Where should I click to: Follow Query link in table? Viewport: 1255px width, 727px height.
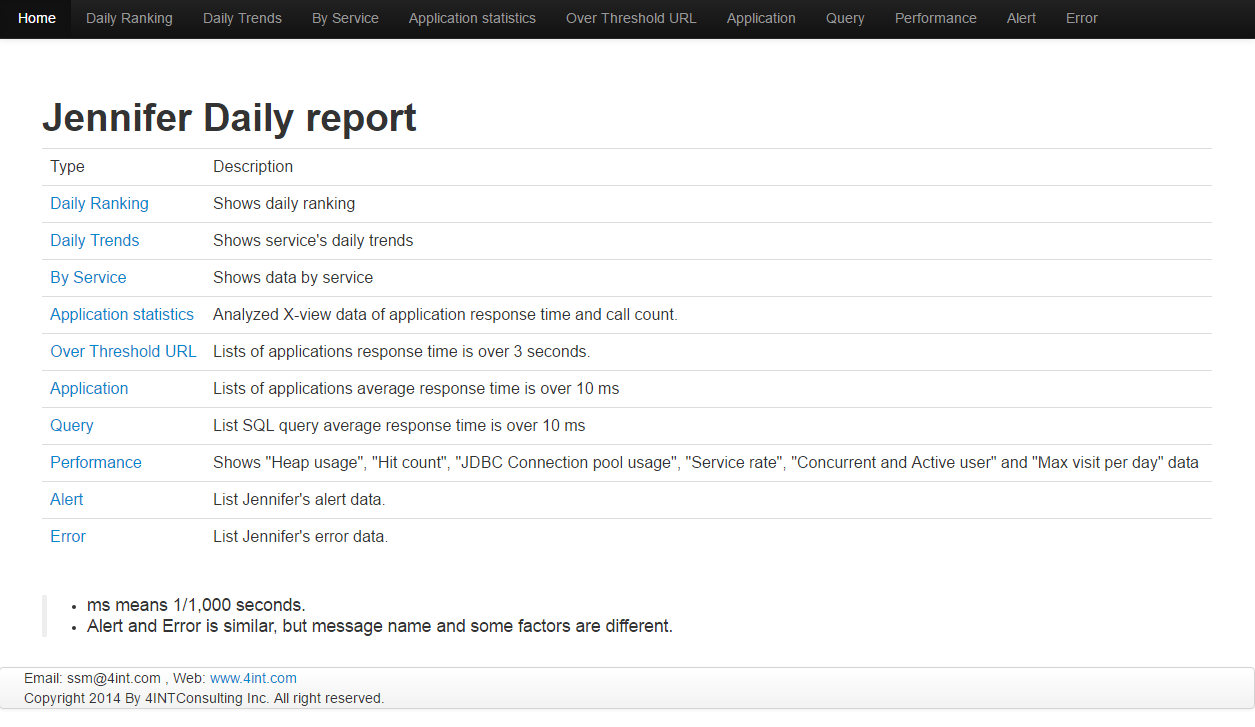[x=72, y=425]
